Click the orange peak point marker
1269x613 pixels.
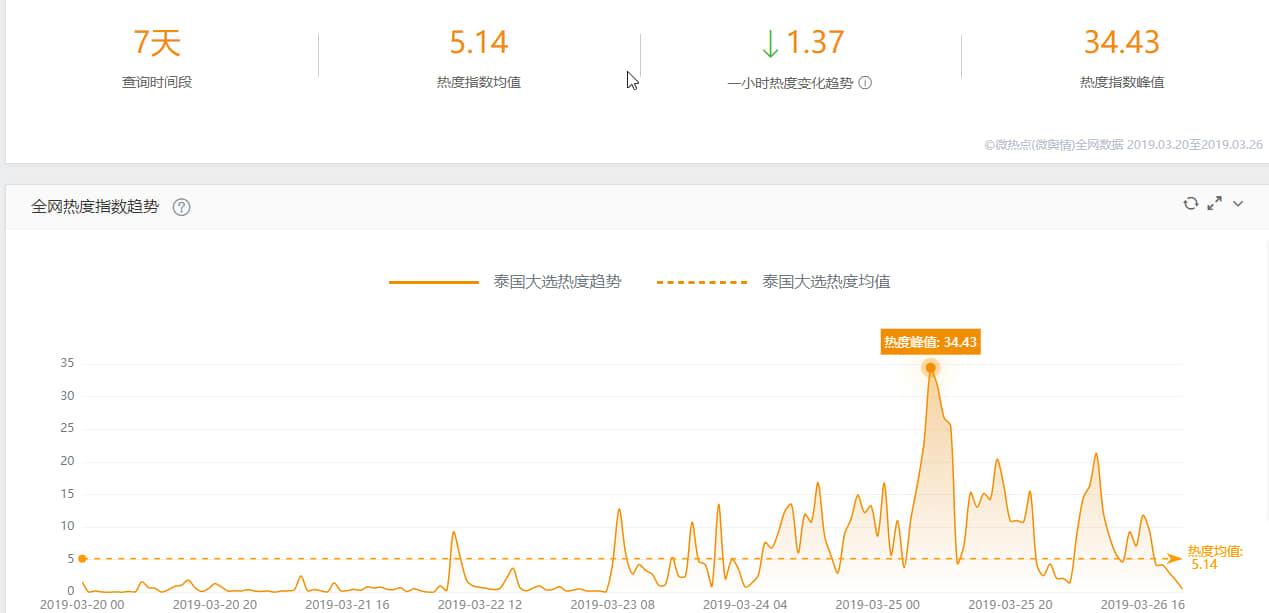click(930, 368)
